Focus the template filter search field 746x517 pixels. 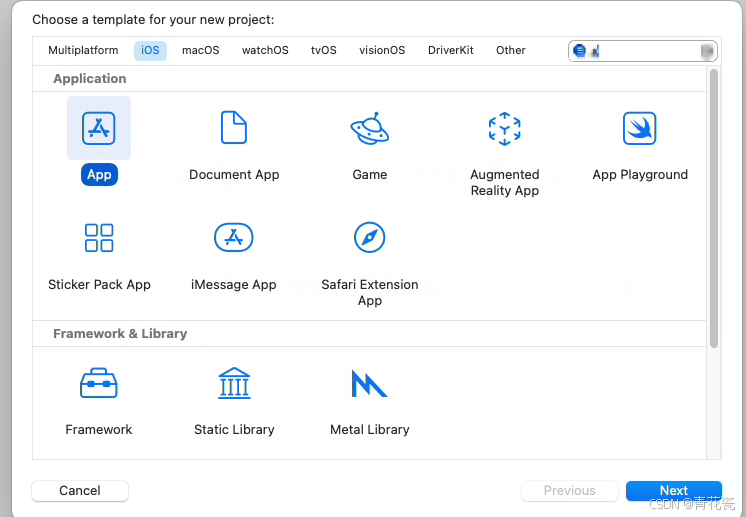point(643,50)
